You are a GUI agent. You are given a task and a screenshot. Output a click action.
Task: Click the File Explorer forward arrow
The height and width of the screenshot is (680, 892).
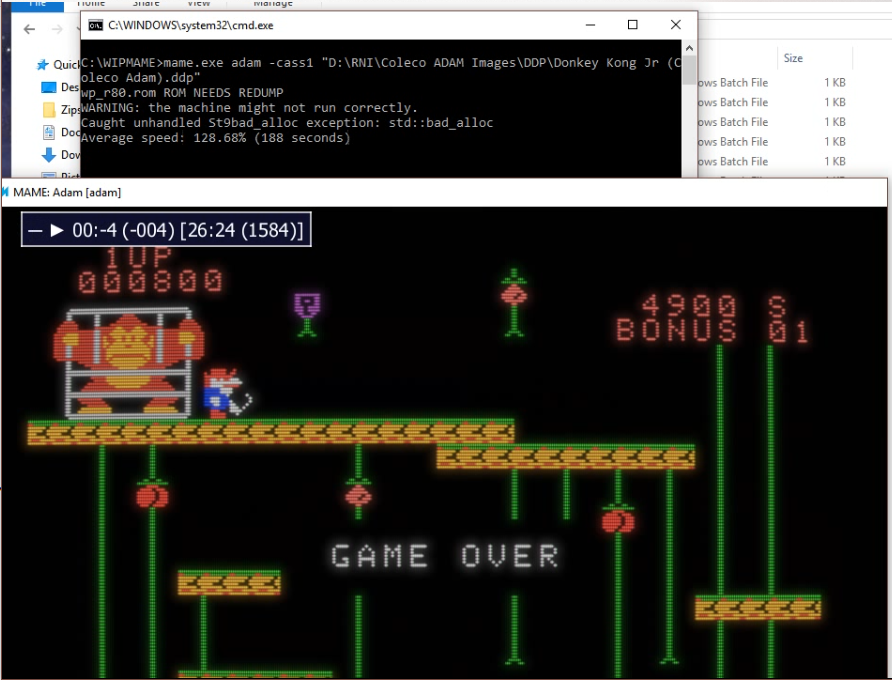click(57, 30)
